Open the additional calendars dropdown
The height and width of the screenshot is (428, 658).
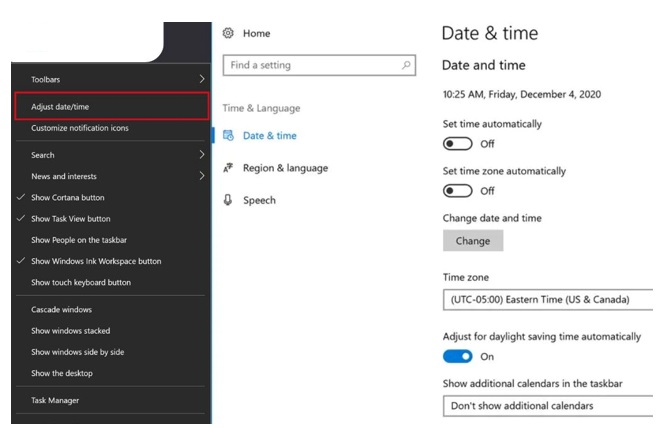548,406
